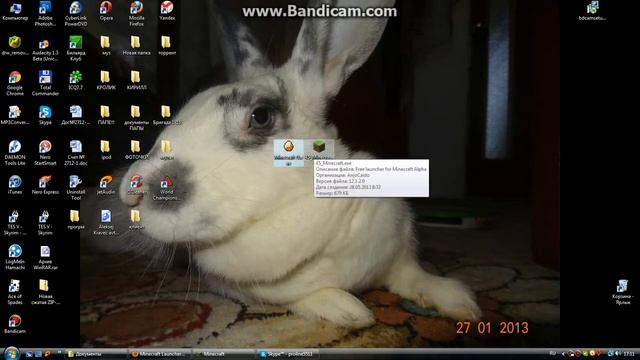Open the ipod folder

106,150
